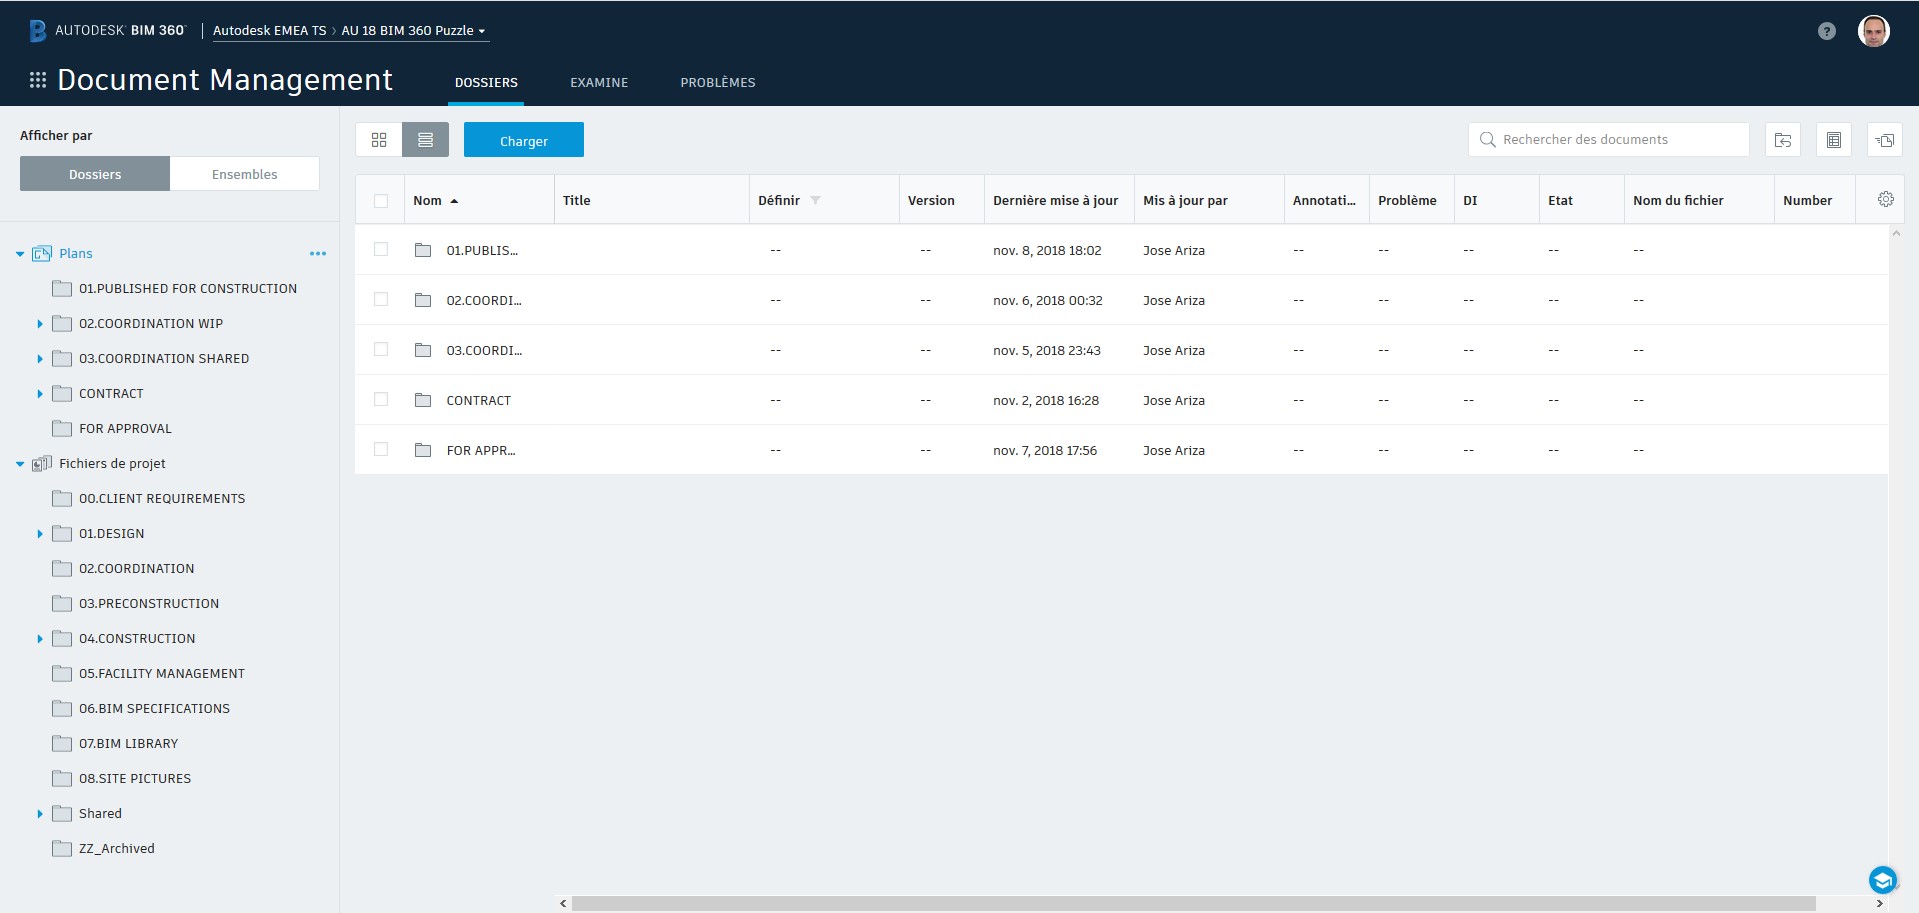1919x913 pixels.
Task: Check the select-all checkbox in table header
Action: tap(381, 200)
